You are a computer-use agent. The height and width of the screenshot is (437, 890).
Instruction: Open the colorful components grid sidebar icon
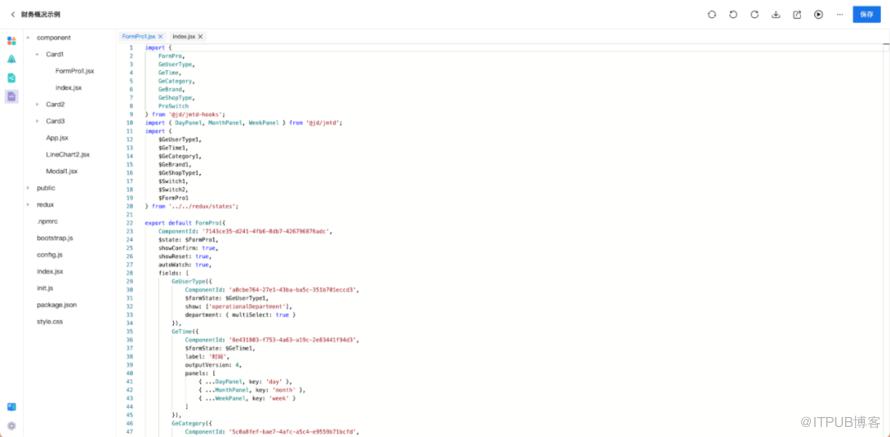pos(11,41)
